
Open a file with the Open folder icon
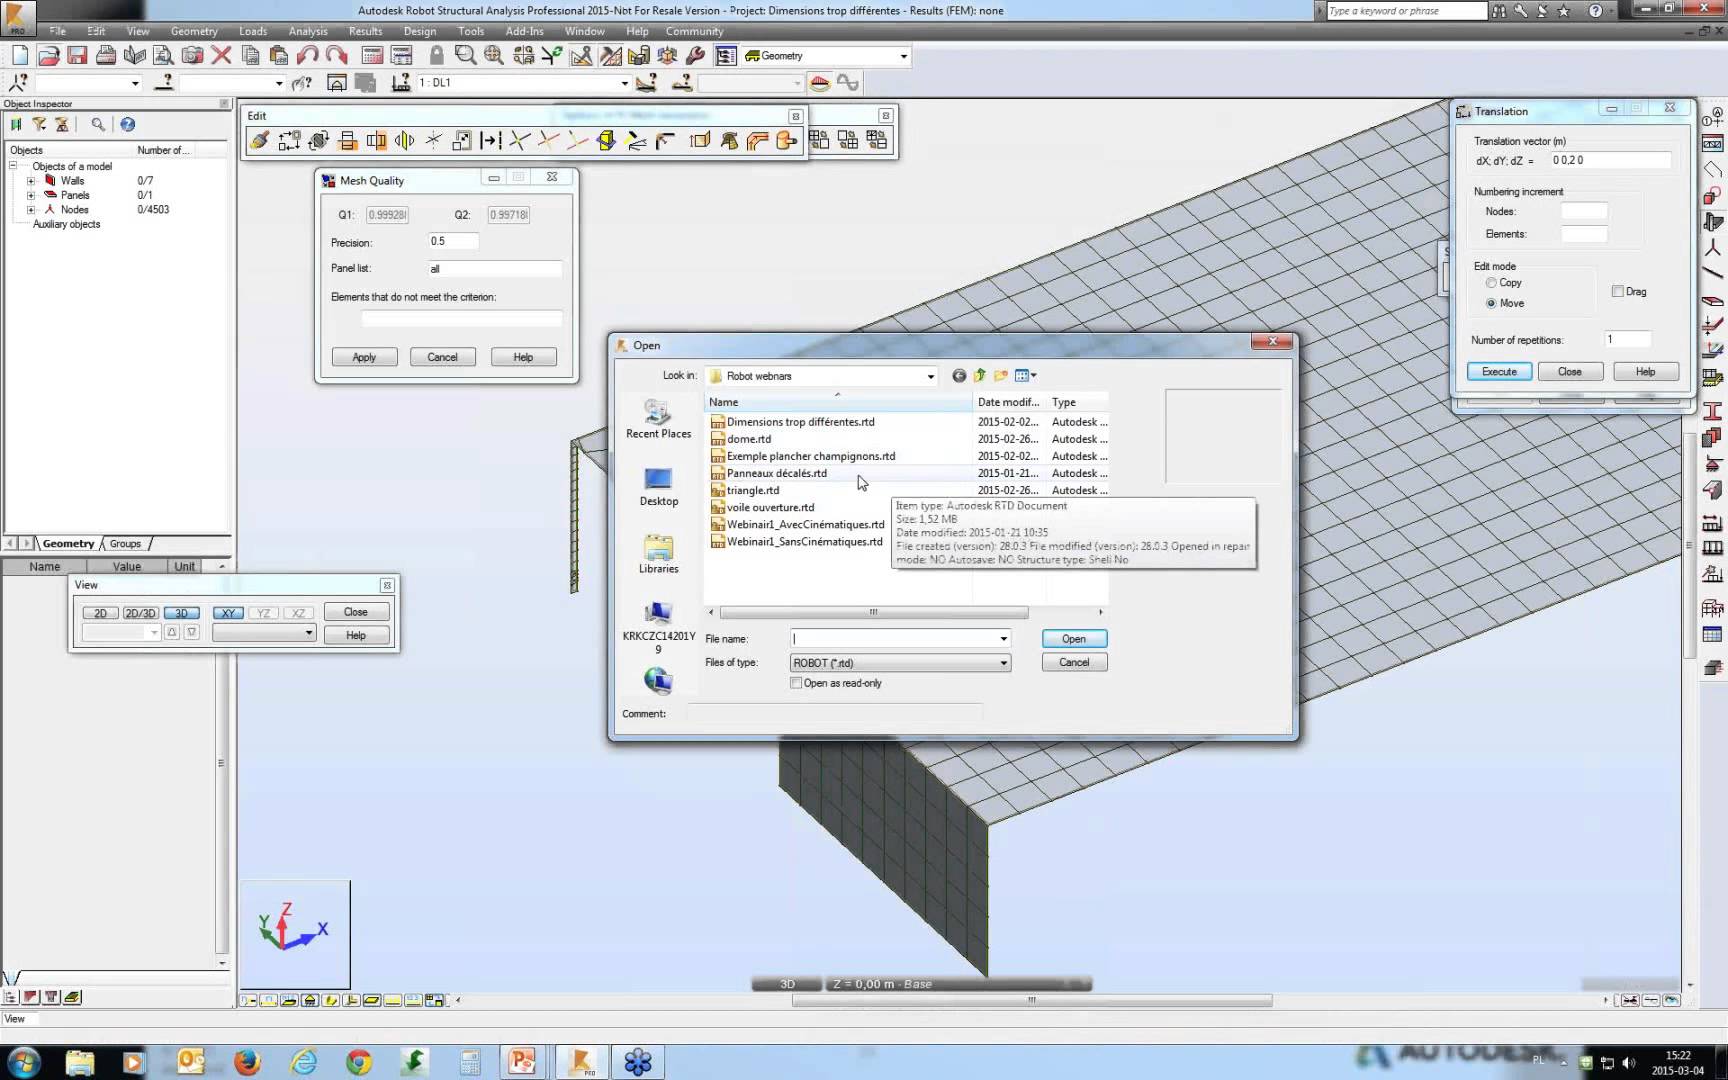coord(48,55)
